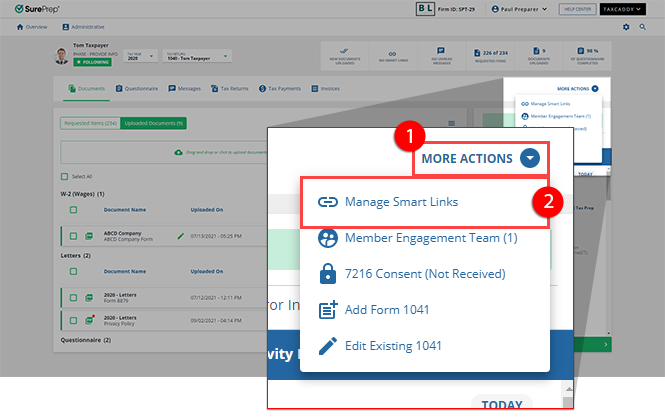665x417 pixels.
Task: Click the date 07/13/2021 - 05:25 PM
Action: 216,236
